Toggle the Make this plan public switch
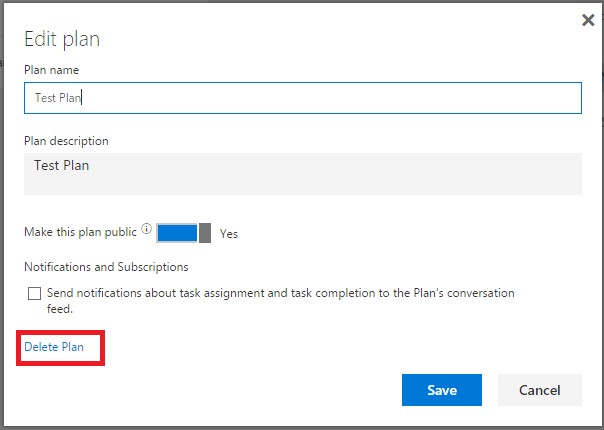 (x=183, y=233)
